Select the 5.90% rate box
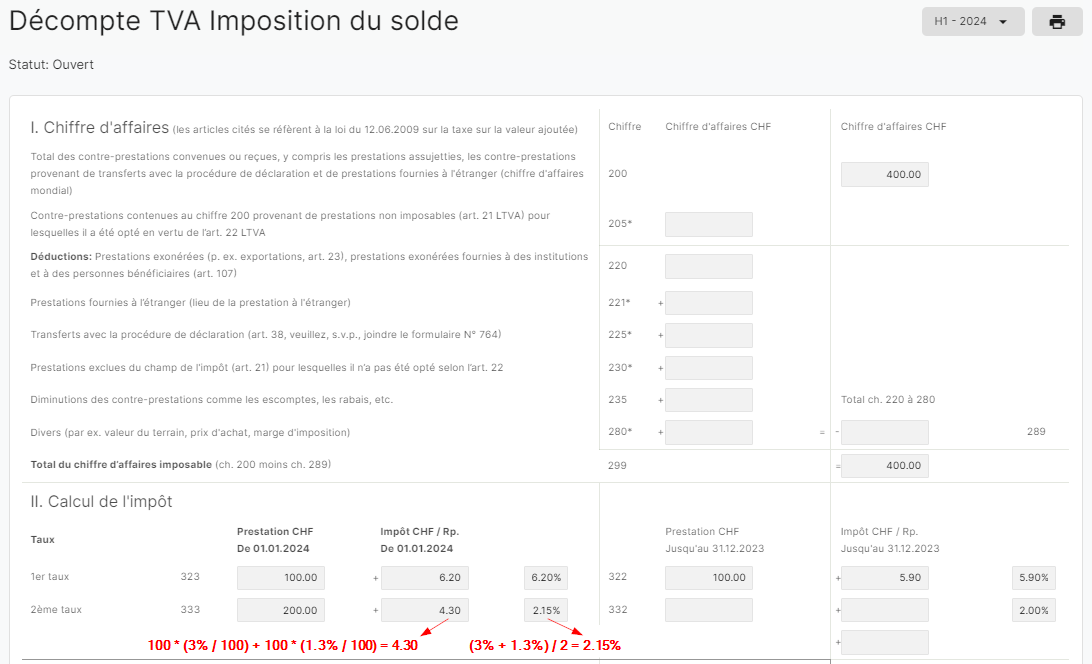Viewport: 1092px width, 664px height. click(x=1034, y=578)
